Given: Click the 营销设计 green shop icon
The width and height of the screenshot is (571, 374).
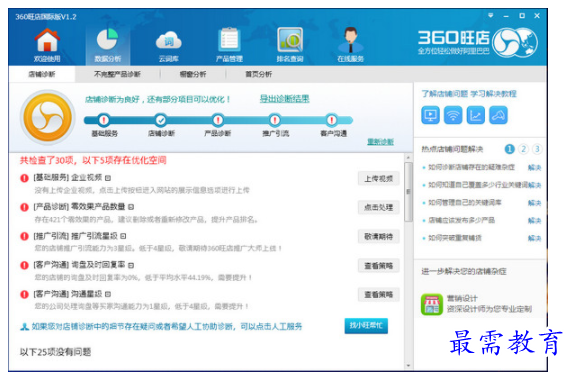Looking at the screenshot, I should [432, 304].
